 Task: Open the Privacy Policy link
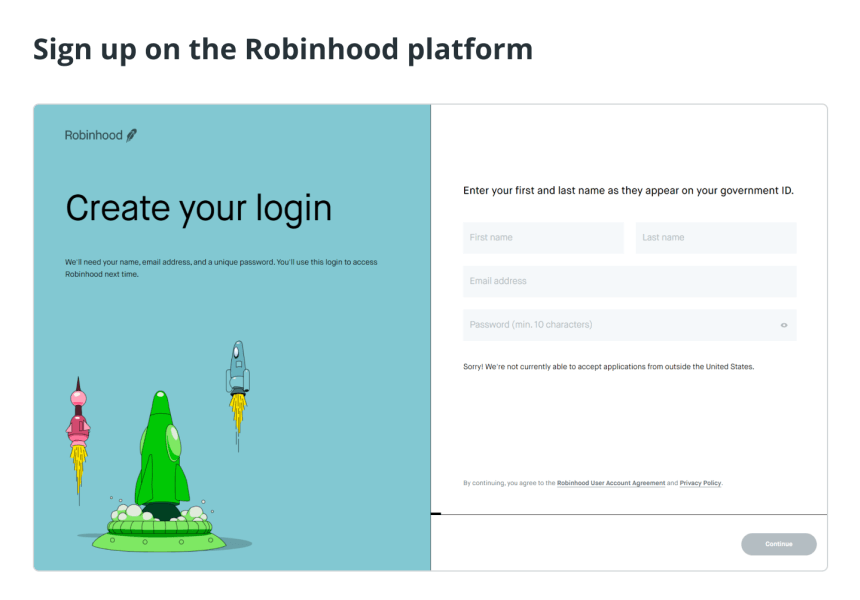click(700, 483)
